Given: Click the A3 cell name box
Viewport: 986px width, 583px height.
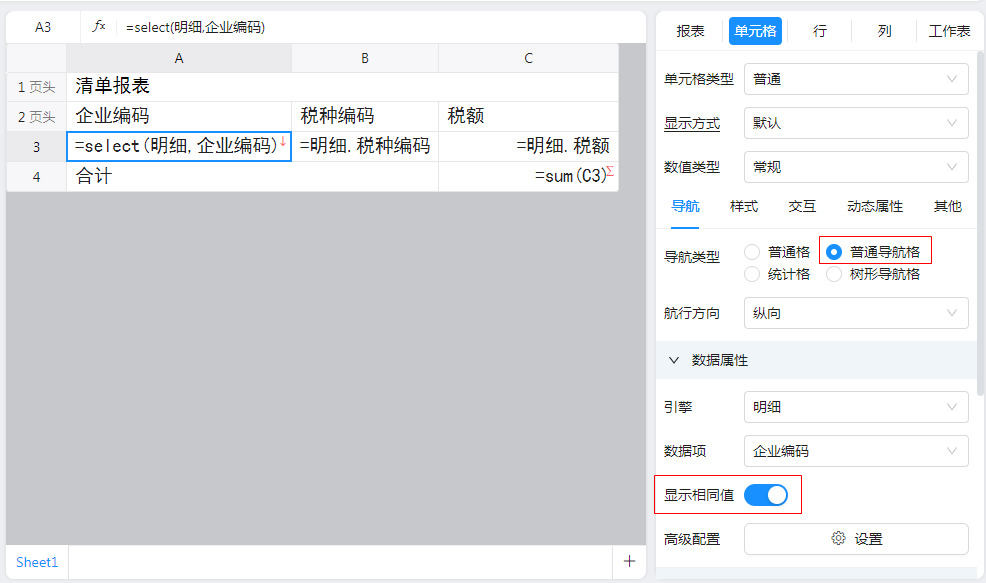Looking at the screenshot, I should click(43, 27).
